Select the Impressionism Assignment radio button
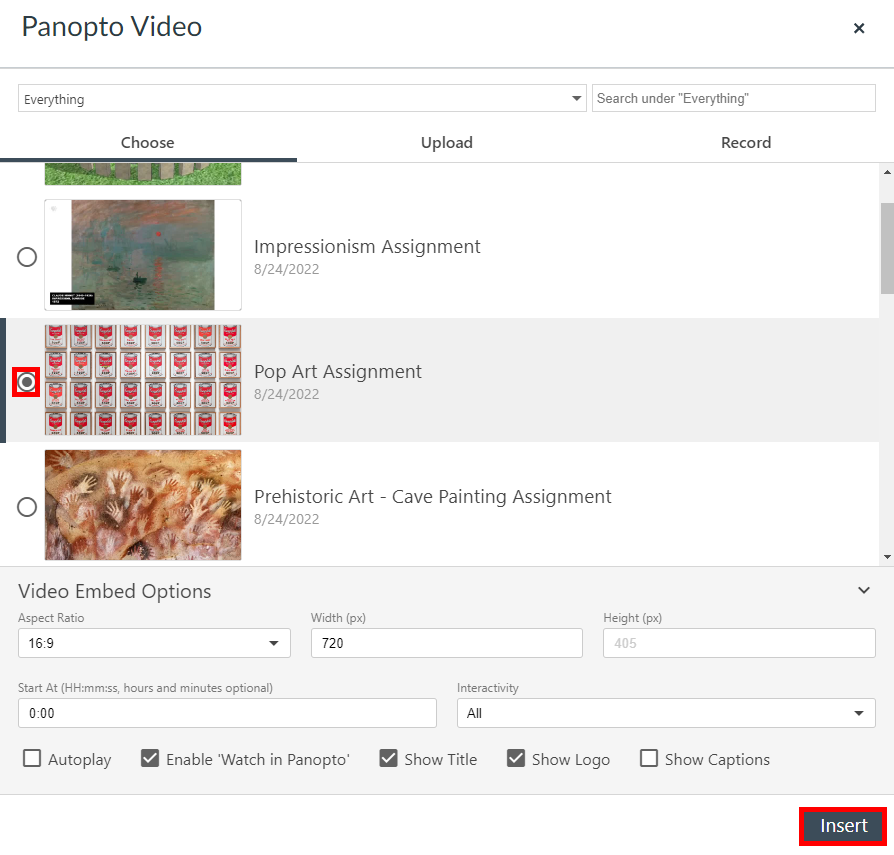 26,257
